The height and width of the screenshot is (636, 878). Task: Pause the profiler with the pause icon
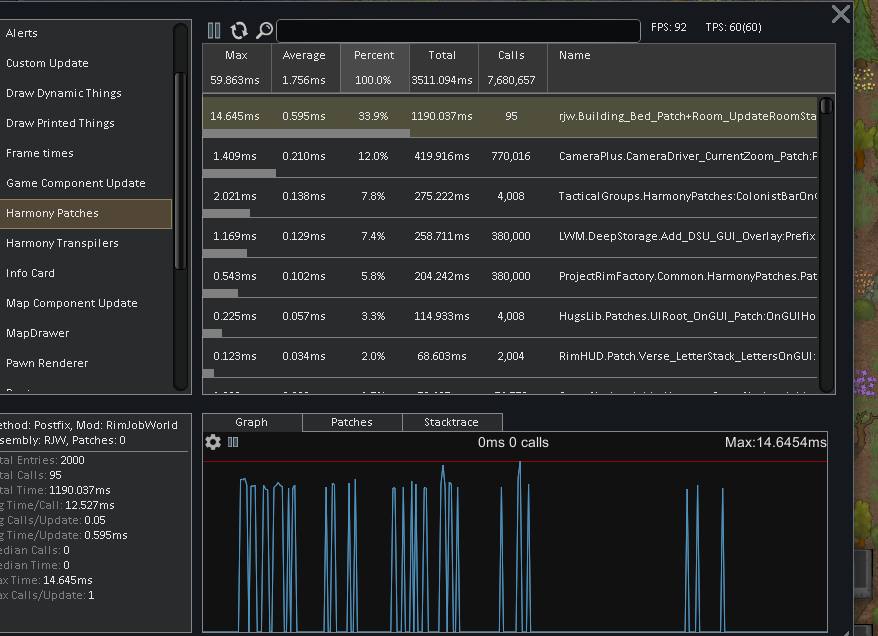click(214, 30)
